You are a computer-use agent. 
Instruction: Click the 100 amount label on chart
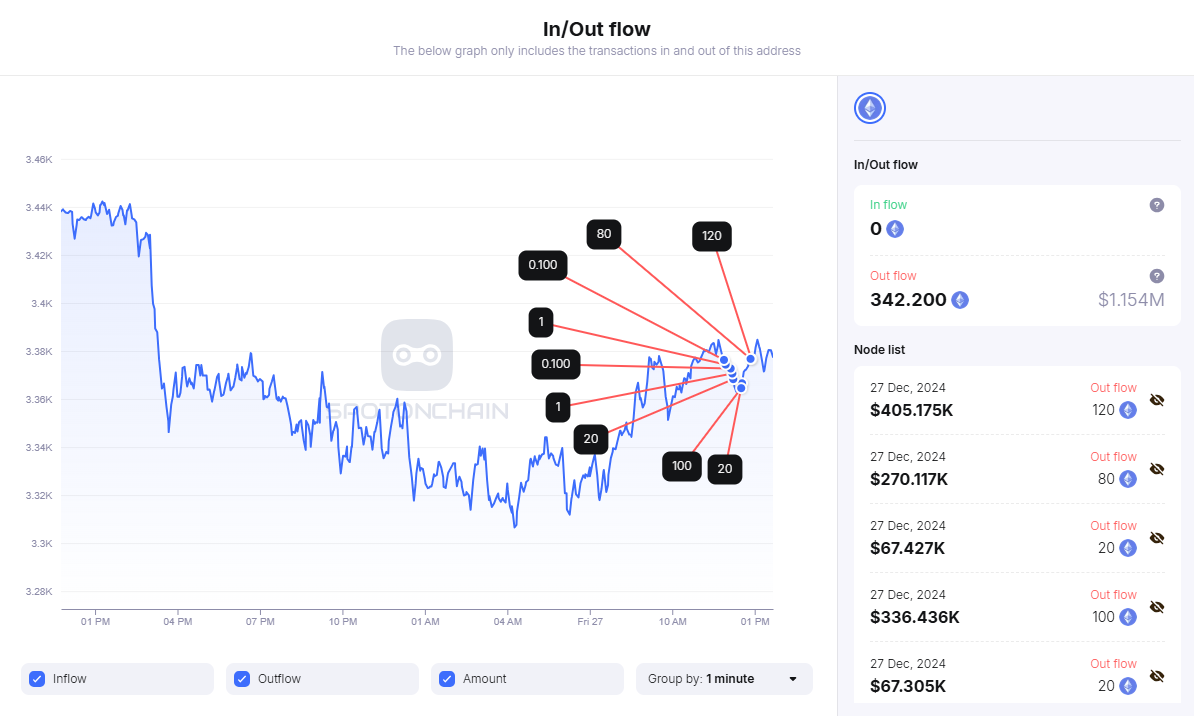(682, 466)
